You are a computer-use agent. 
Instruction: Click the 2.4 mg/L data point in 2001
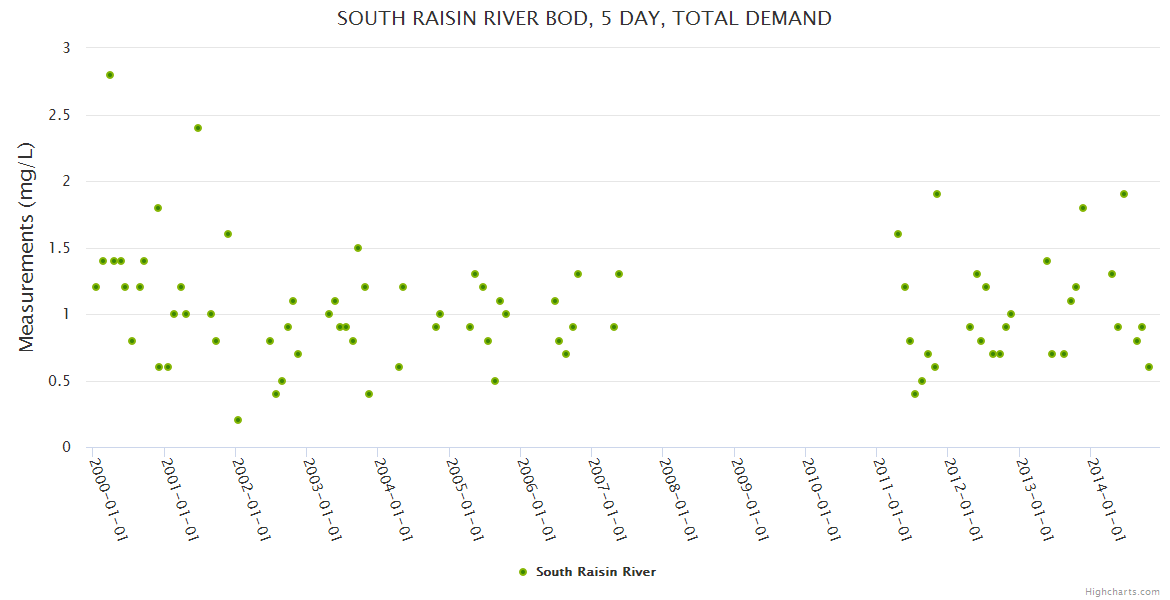pos(198,128)
